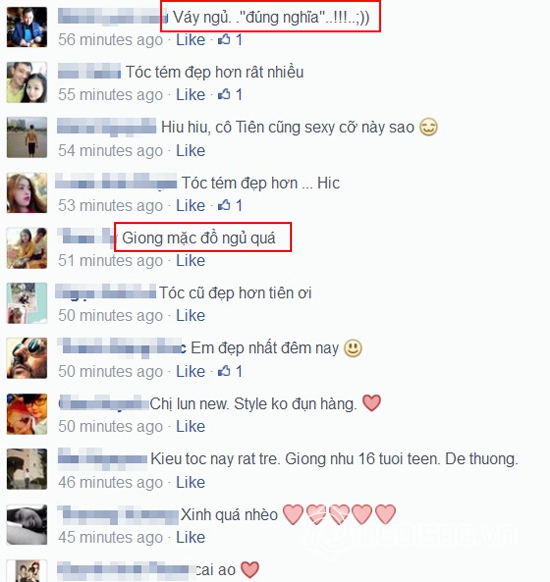Click heart emoji after 'Style ko đụn hàng'
Image resolution: width=550 pixels, height=582 pixels.
[x=371, y=403]
